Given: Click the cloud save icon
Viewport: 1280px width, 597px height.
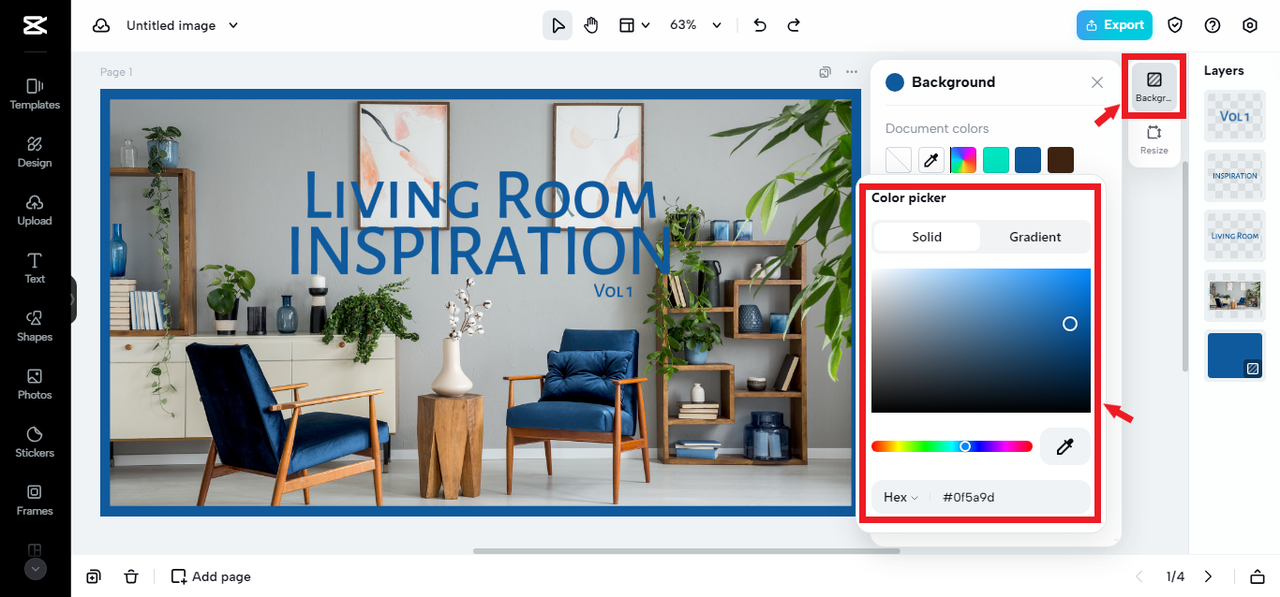Looking at the screenshot, I should (101, 26).
